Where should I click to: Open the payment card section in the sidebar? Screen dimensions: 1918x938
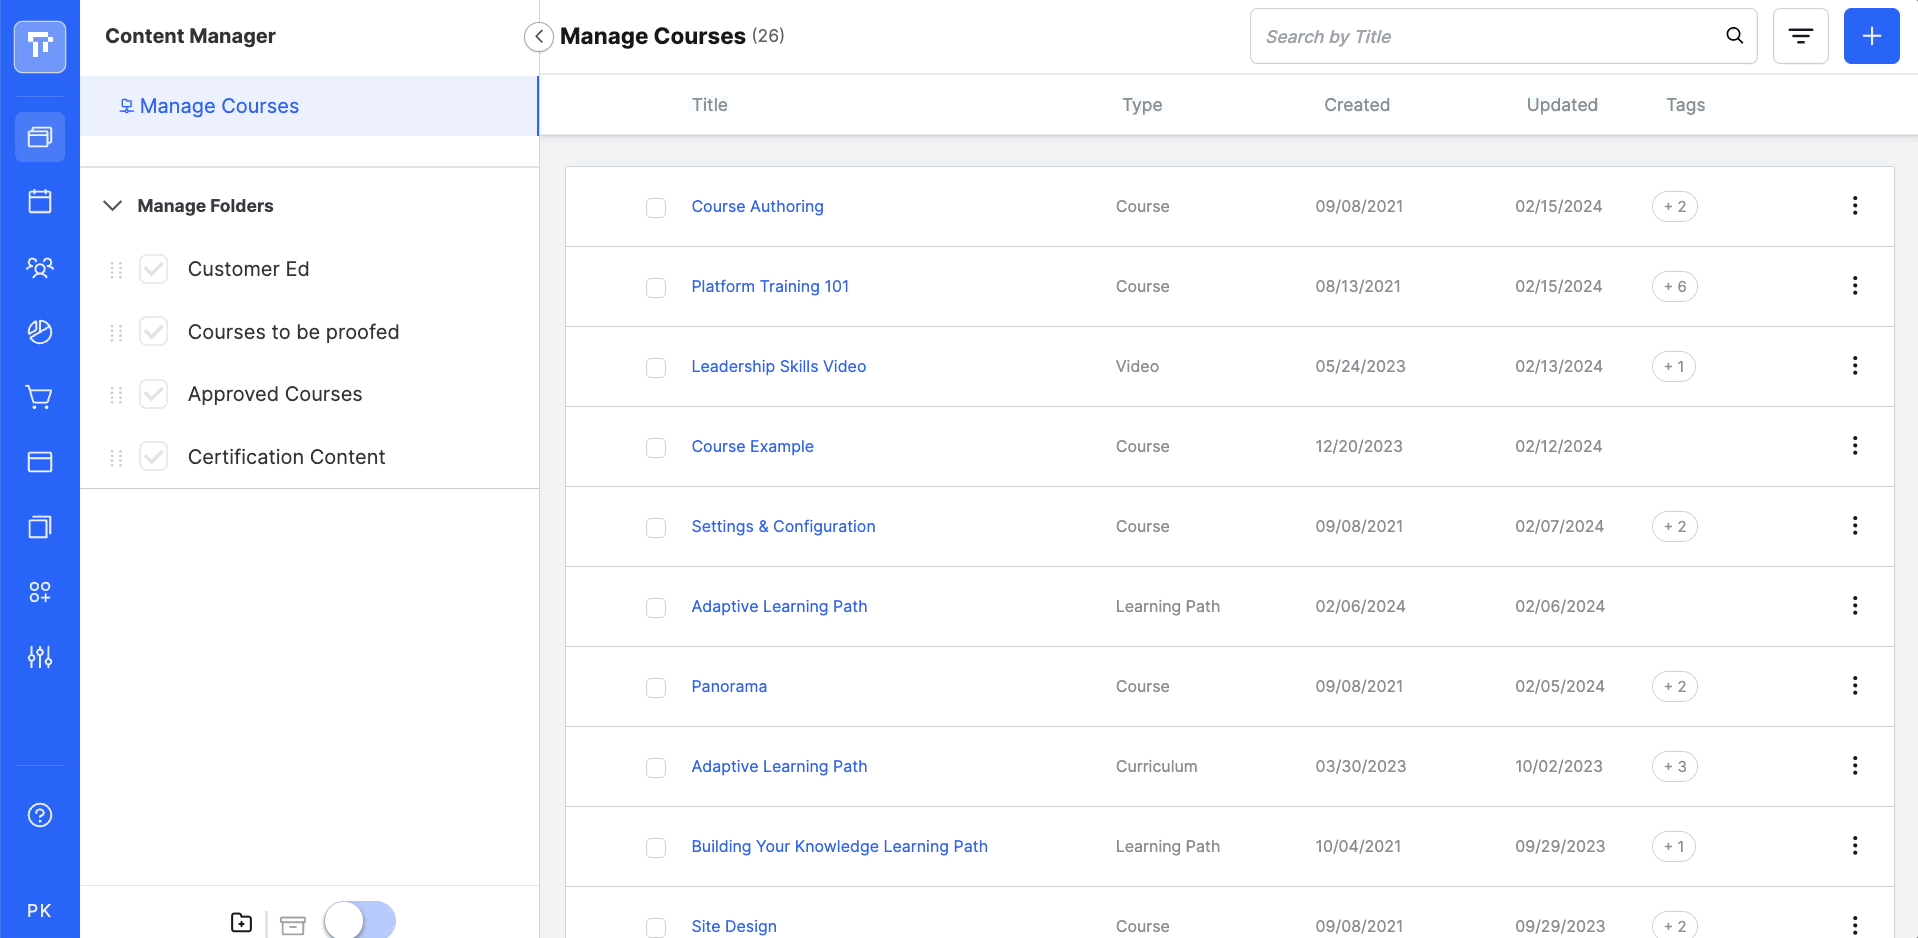(39, 462)
